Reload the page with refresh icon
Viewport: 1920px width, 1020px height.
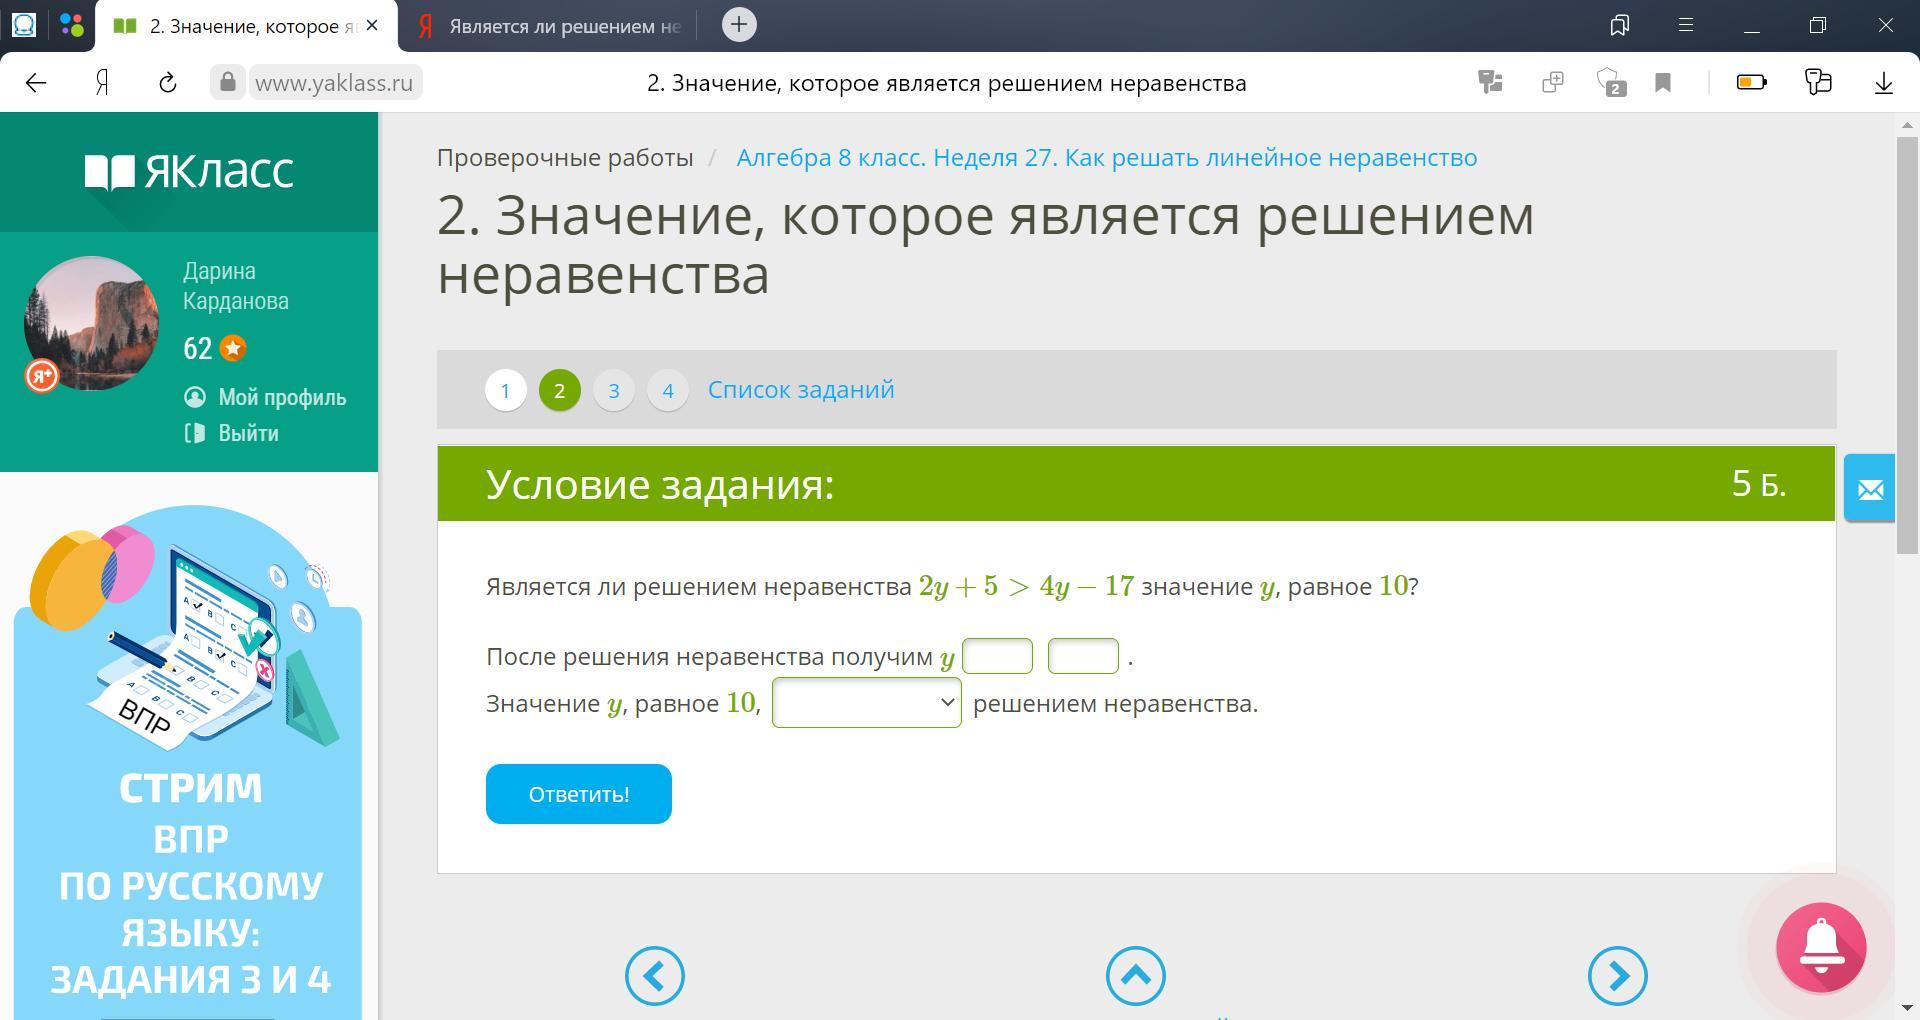168,83
